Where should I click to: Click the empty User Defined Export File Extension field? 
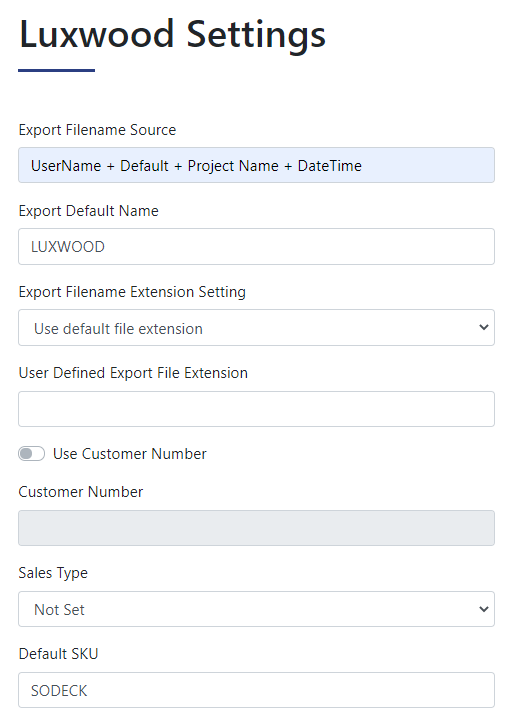(x=256, y=409)
